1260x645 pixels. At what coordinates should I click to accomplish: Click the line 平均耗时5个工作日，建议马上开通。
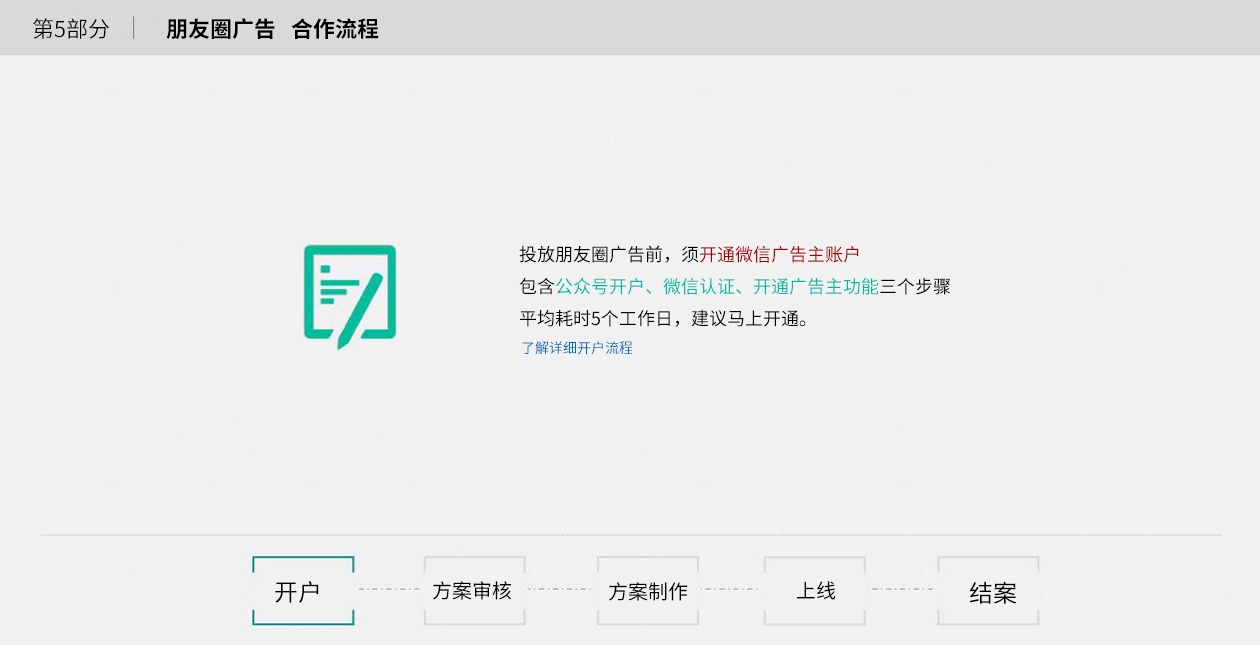click(664, 320)
